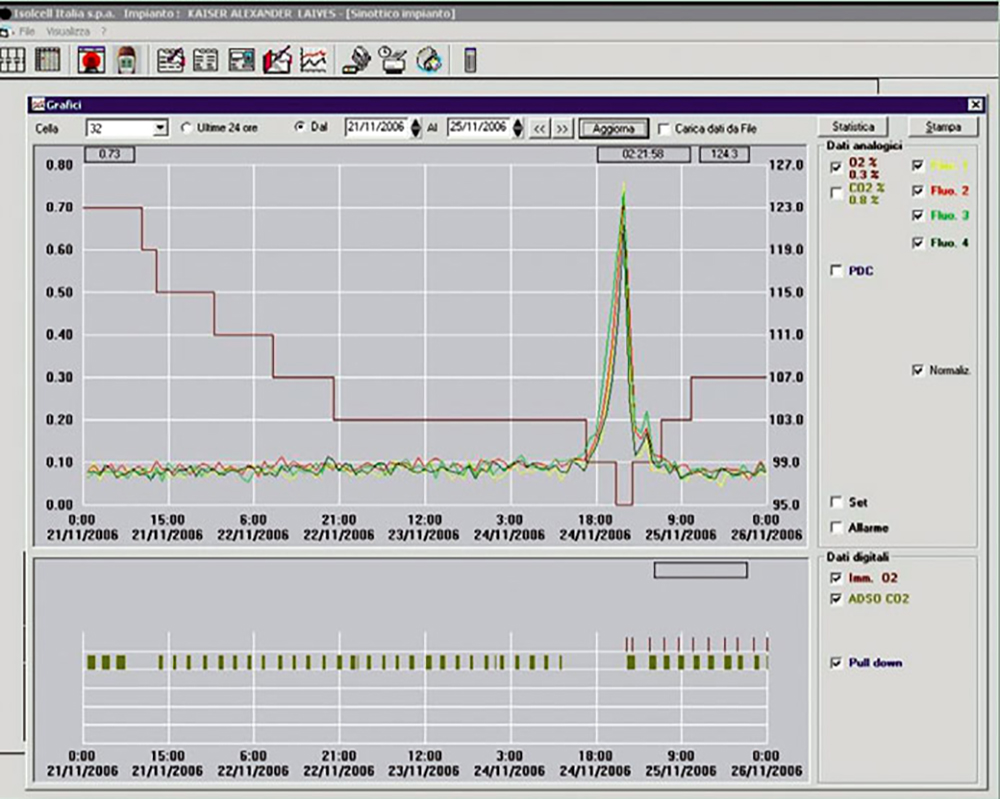Select the Ultime 24 ore radio button

point(186,128)
